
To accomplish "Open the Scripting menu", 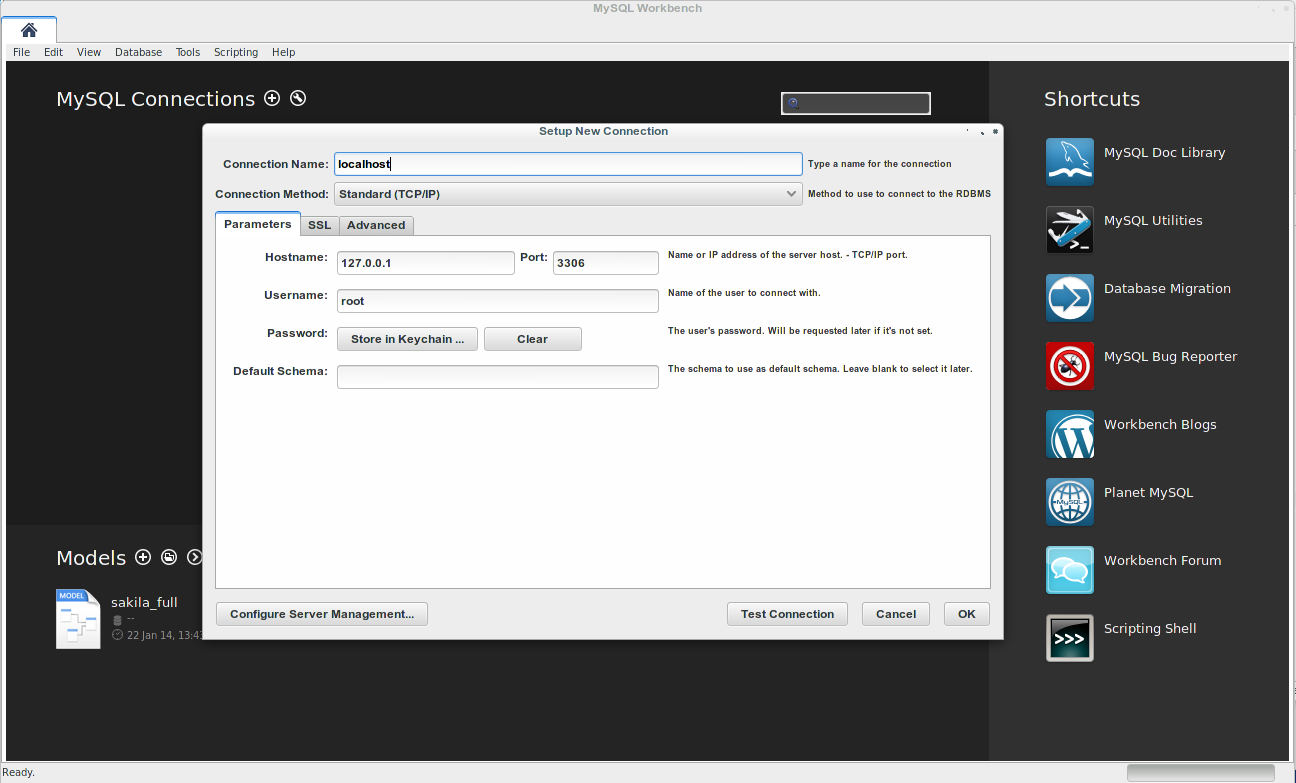I will point(236,52).
